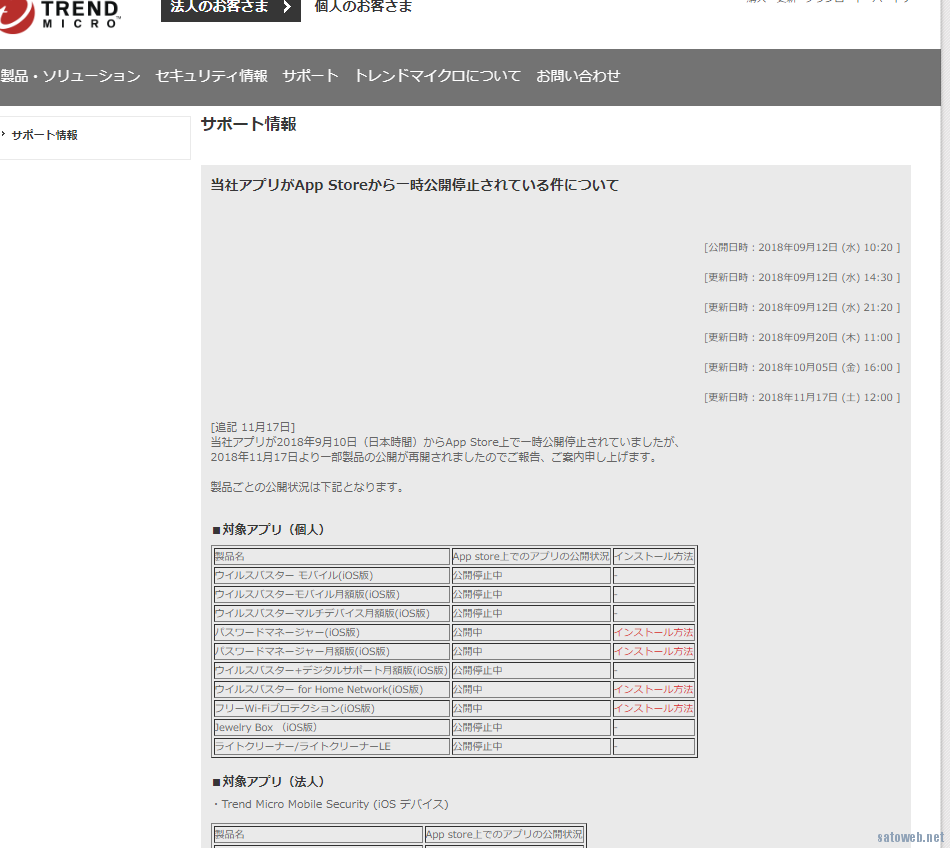The height and width of the screenshot is (848, 950).
Task: Open the 製品・ソリューション menu
Action: 70,76
